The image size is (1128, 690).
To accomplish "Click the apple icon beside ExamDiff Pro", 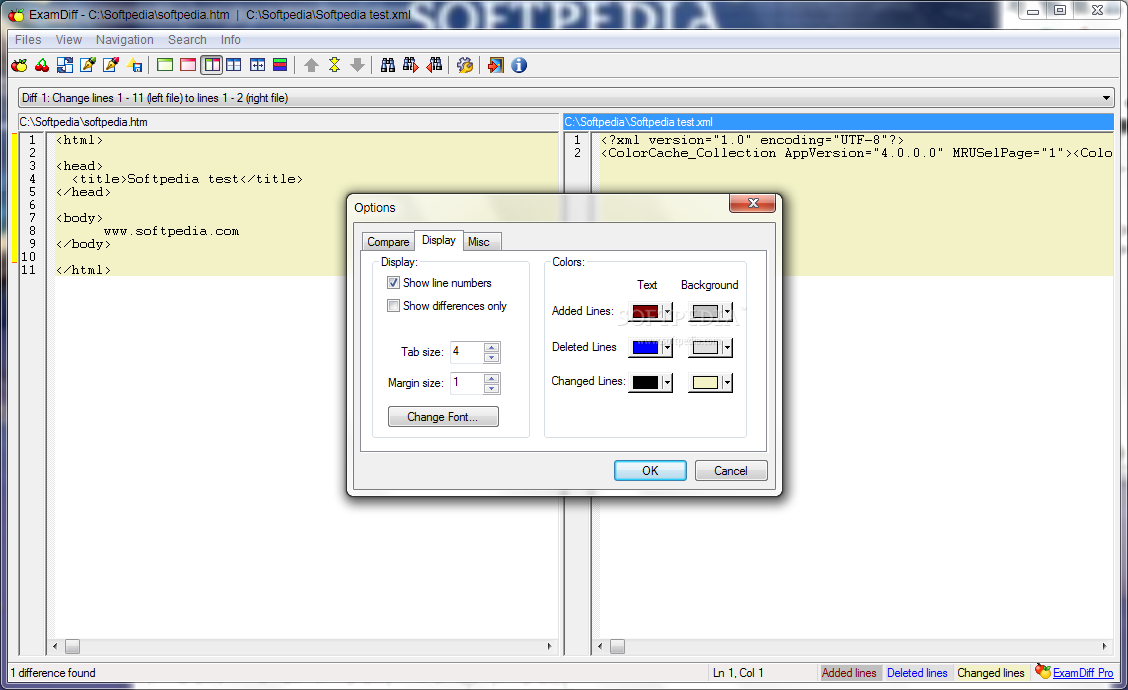I will [x=1042, y=671].
